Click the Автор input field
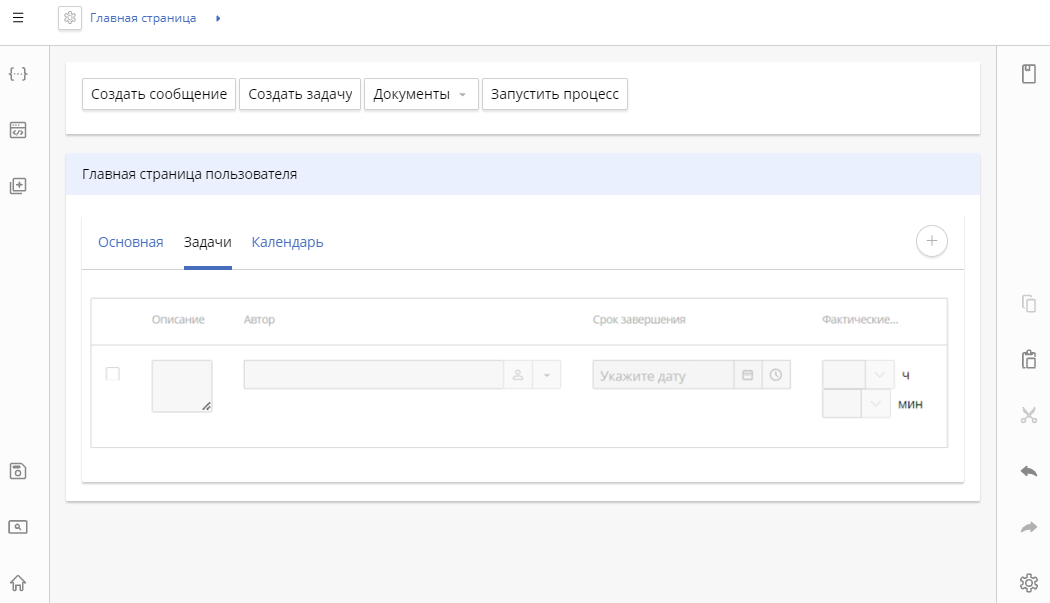 click(x=374, y=375)
